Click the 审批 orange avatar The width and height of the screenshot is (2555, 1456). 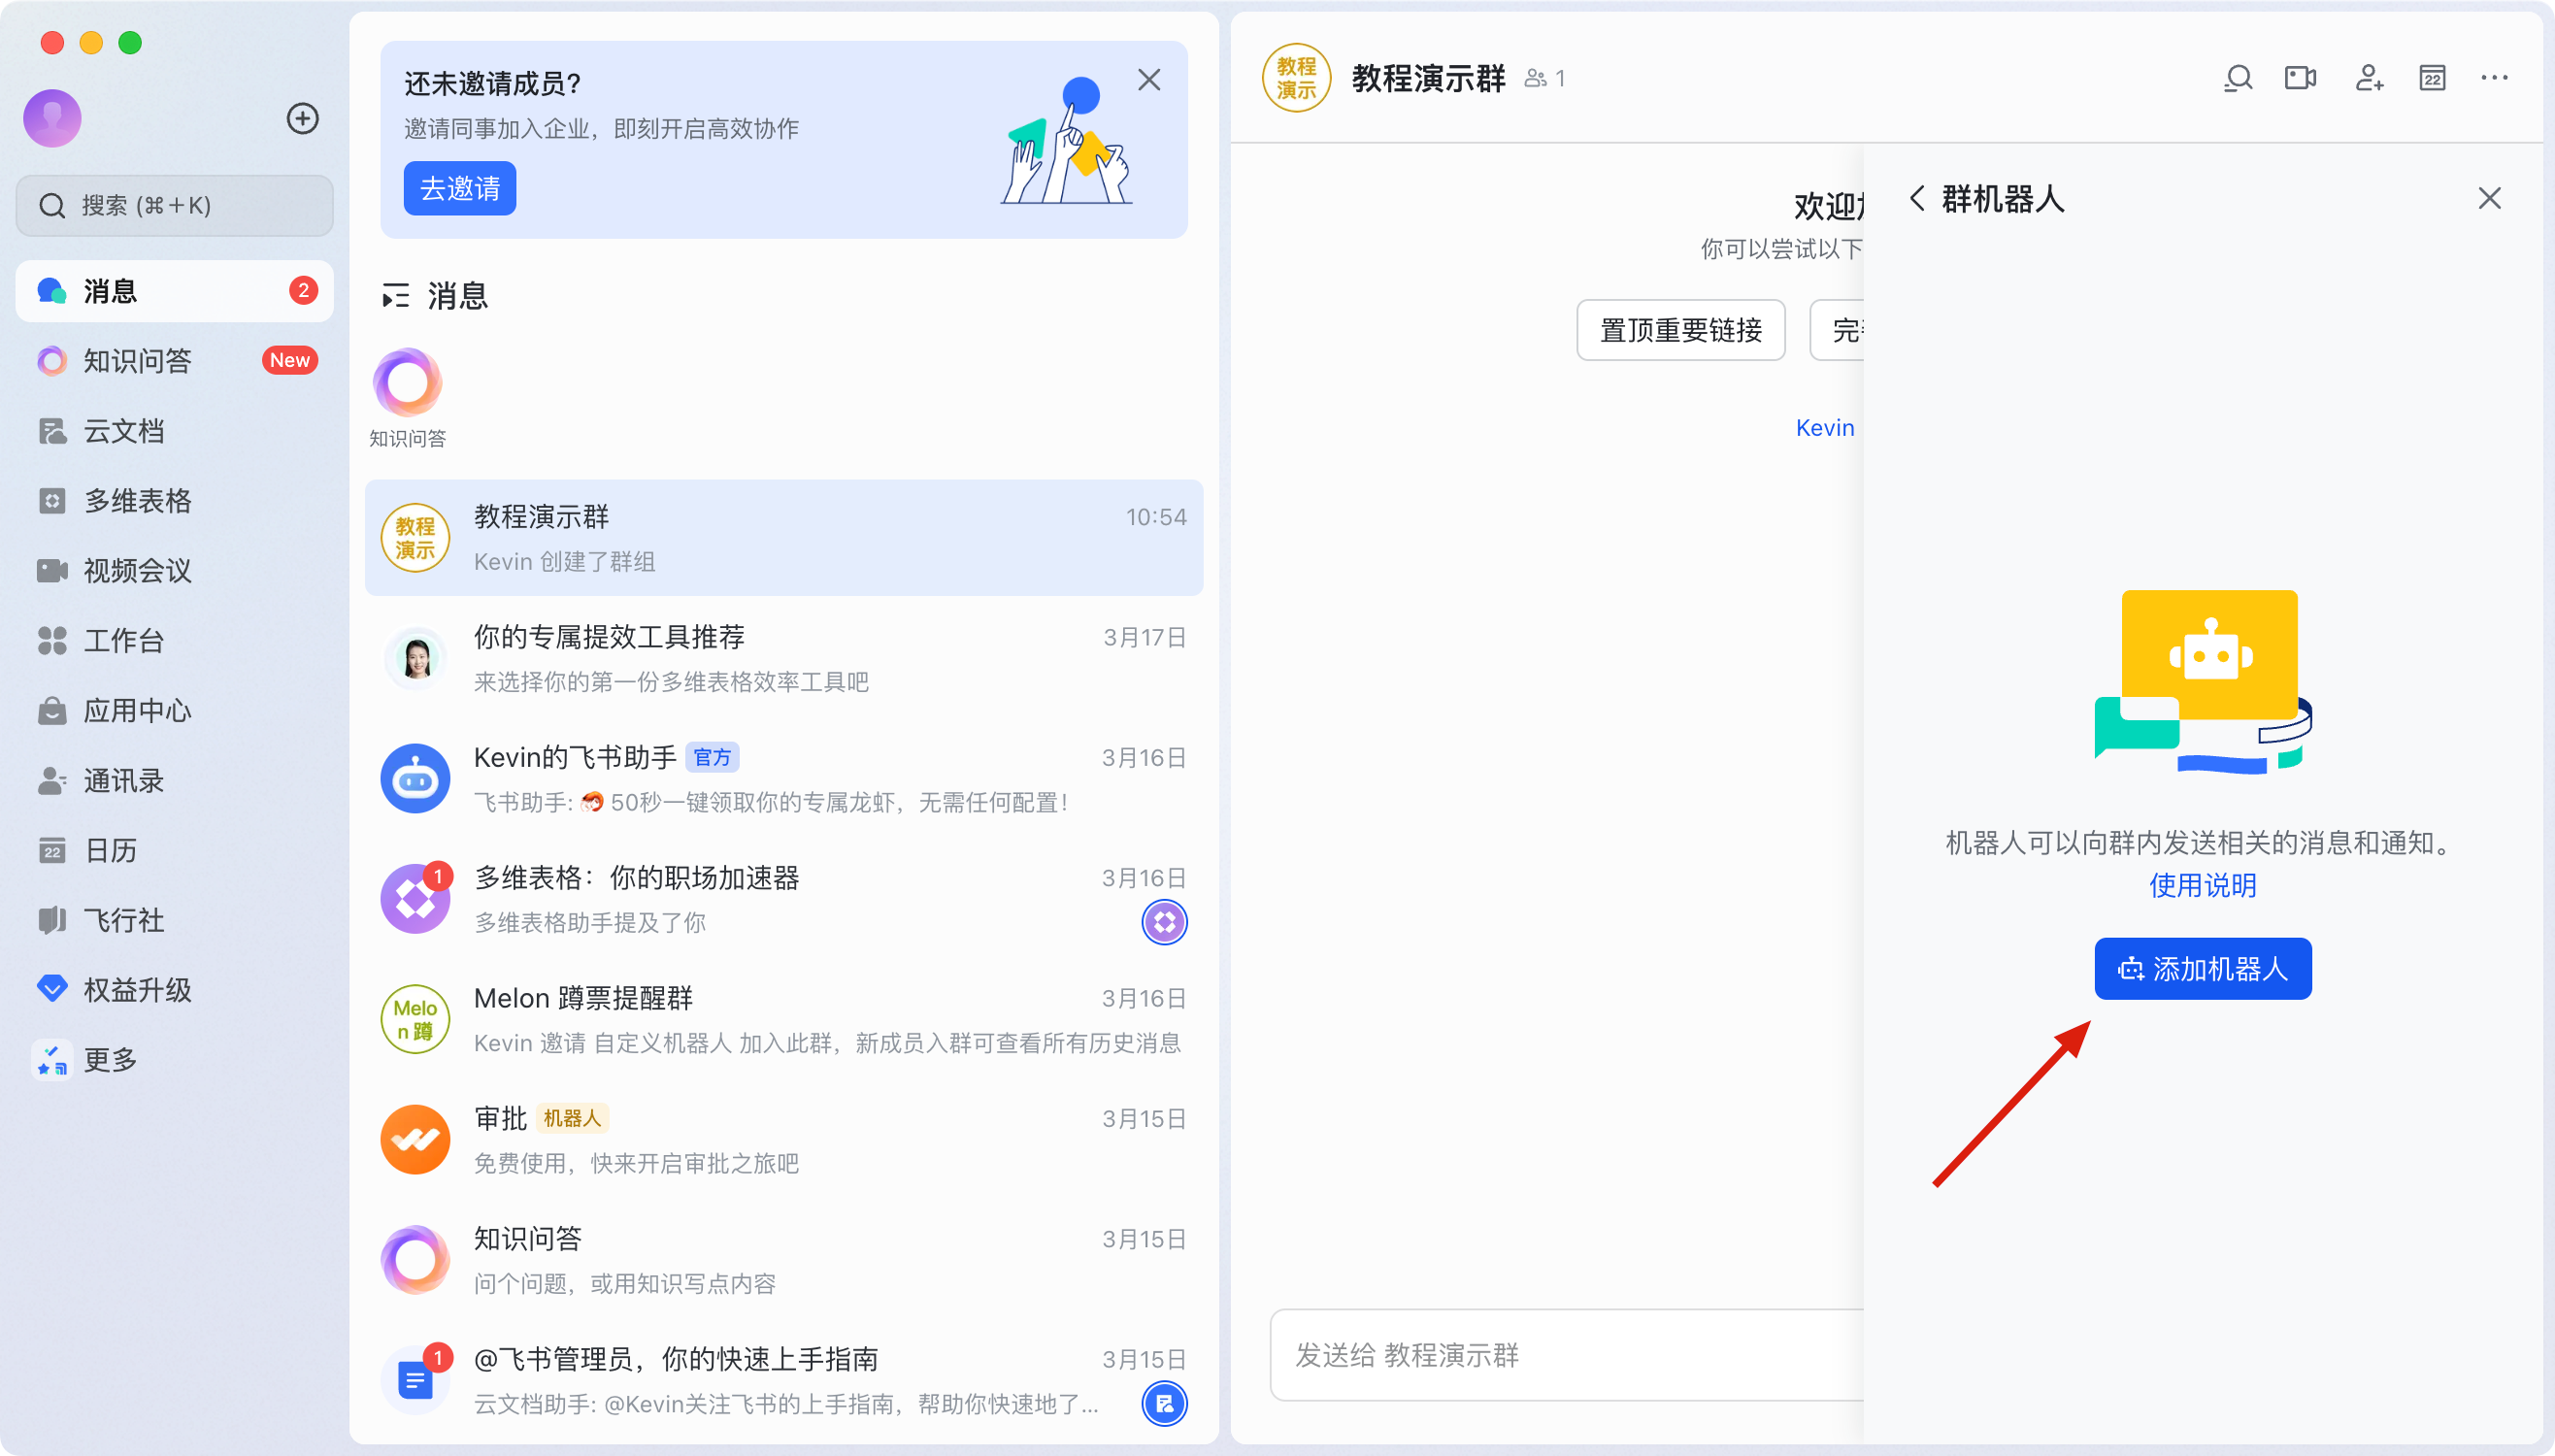pos(415,1140)
